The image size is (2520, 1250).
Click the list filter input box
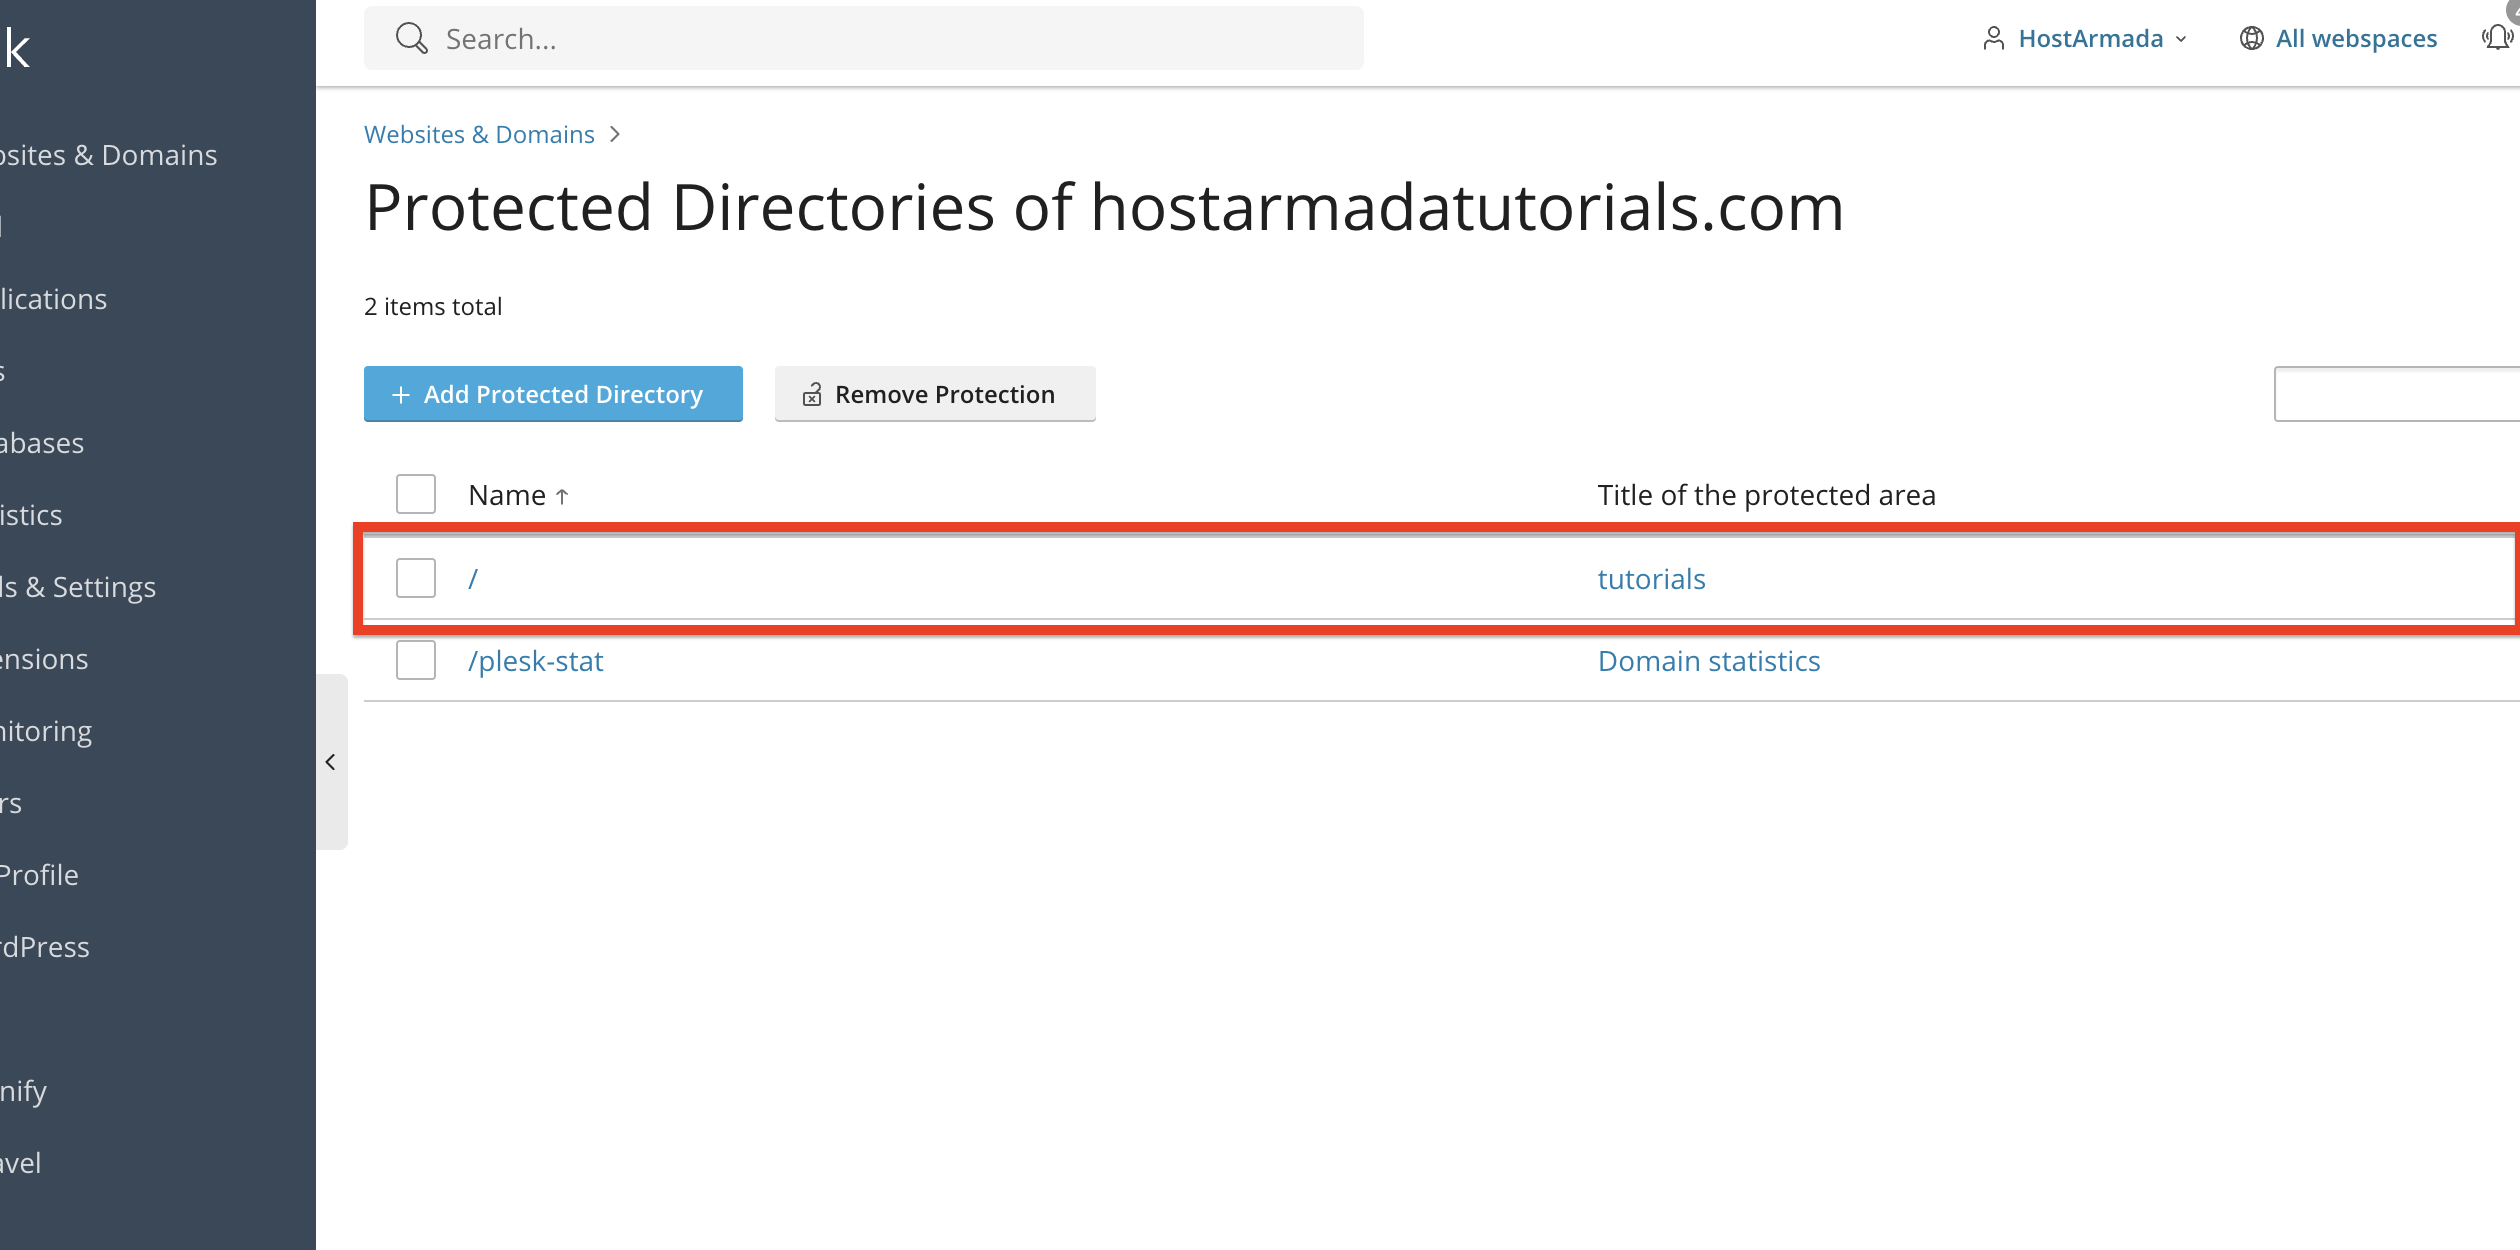(2397, 394)
